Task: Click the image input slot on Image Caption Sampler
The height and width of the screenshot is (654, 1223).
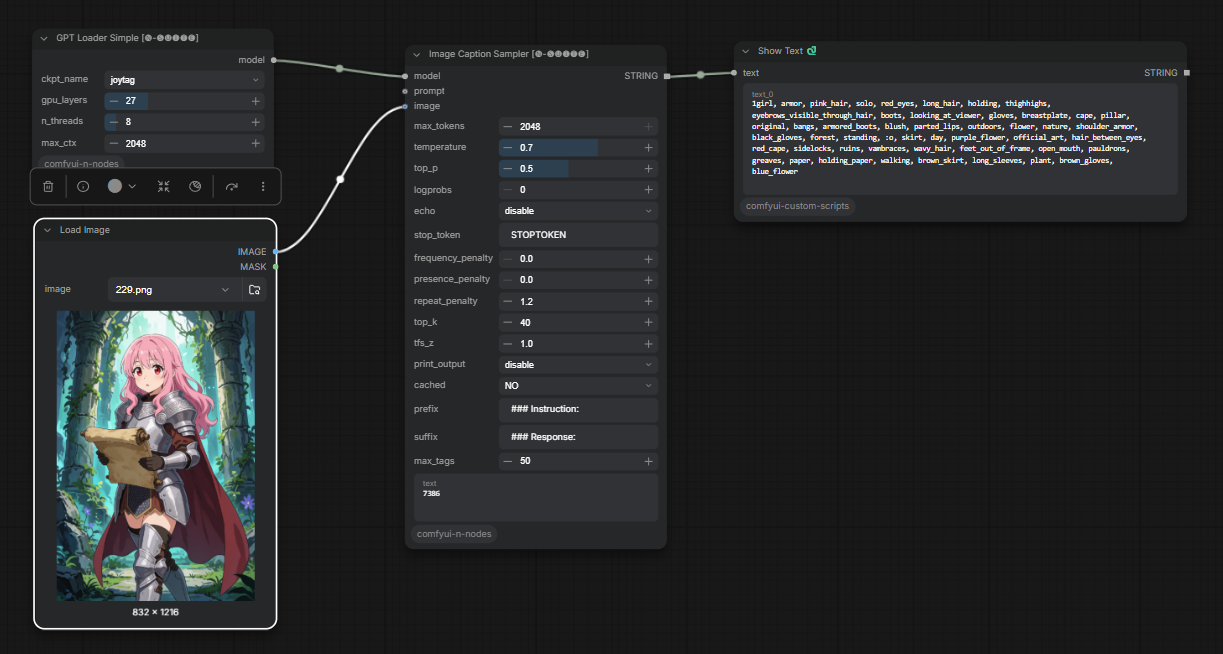Action: pyautogui.click(x=405, y=106)
